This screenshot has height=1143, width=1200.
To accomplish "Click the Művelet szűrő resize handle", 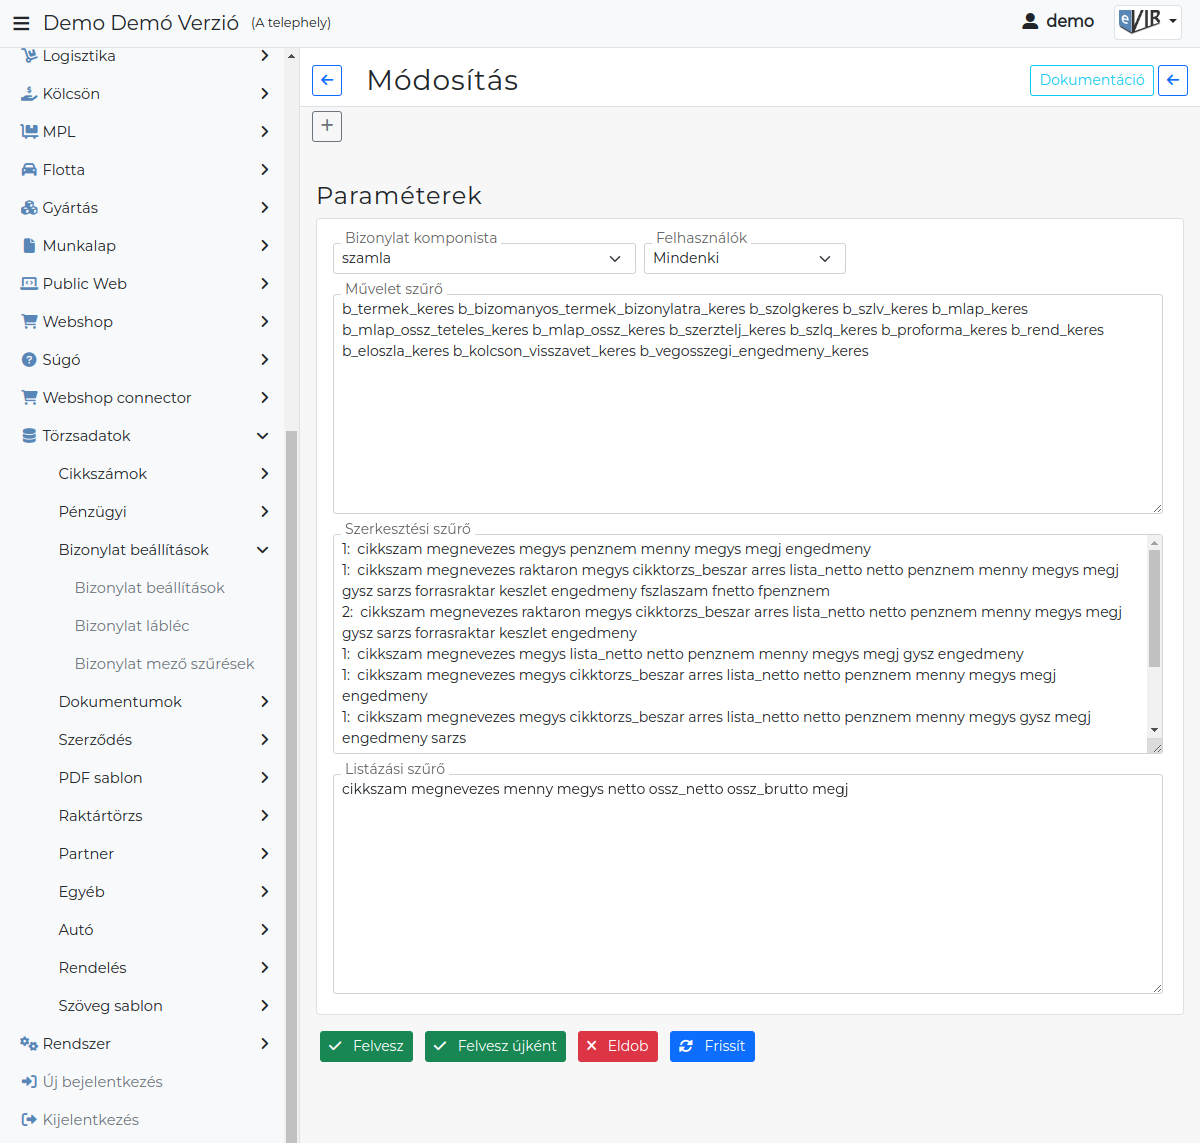I will click(x=1157, y=508).
